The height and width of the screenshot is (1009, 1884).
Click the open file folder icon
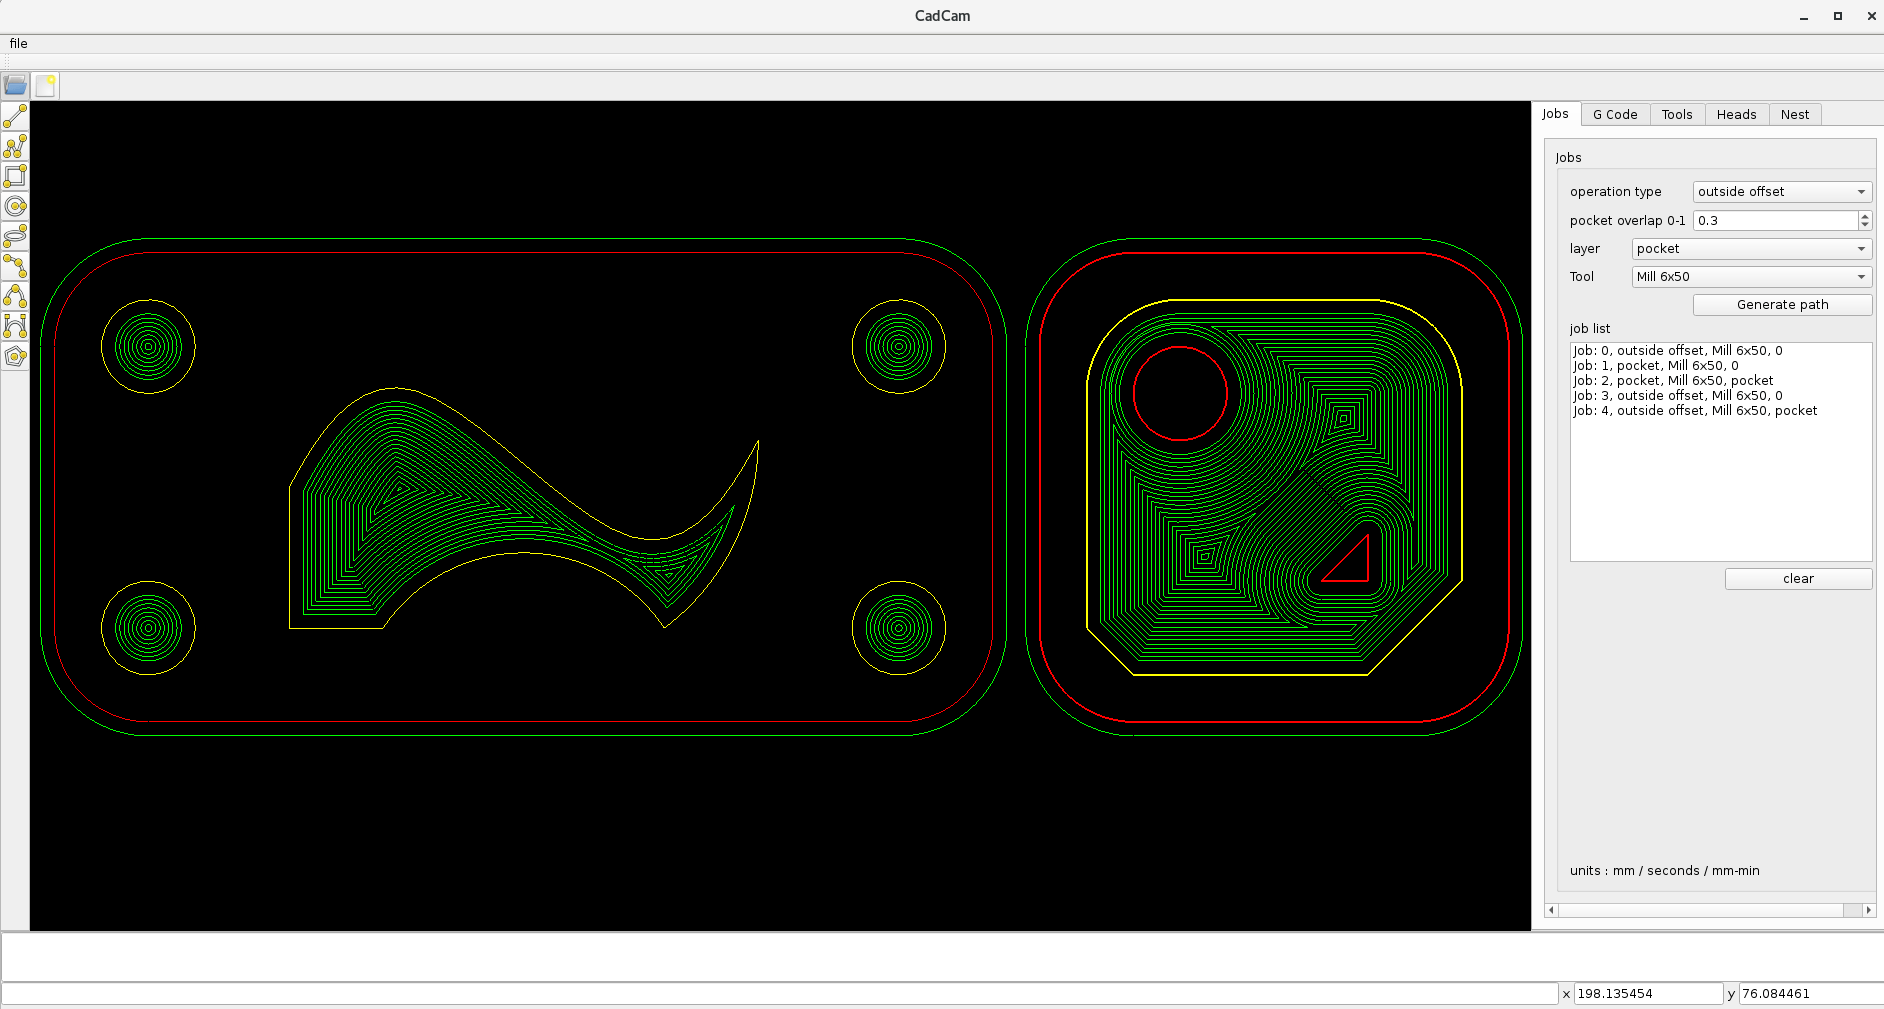(15, 86)
